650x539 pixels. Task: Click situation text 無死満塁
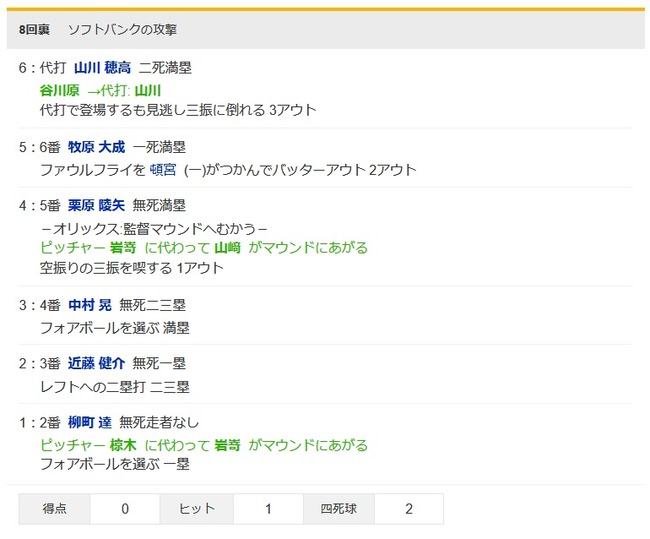coord(159,205)
